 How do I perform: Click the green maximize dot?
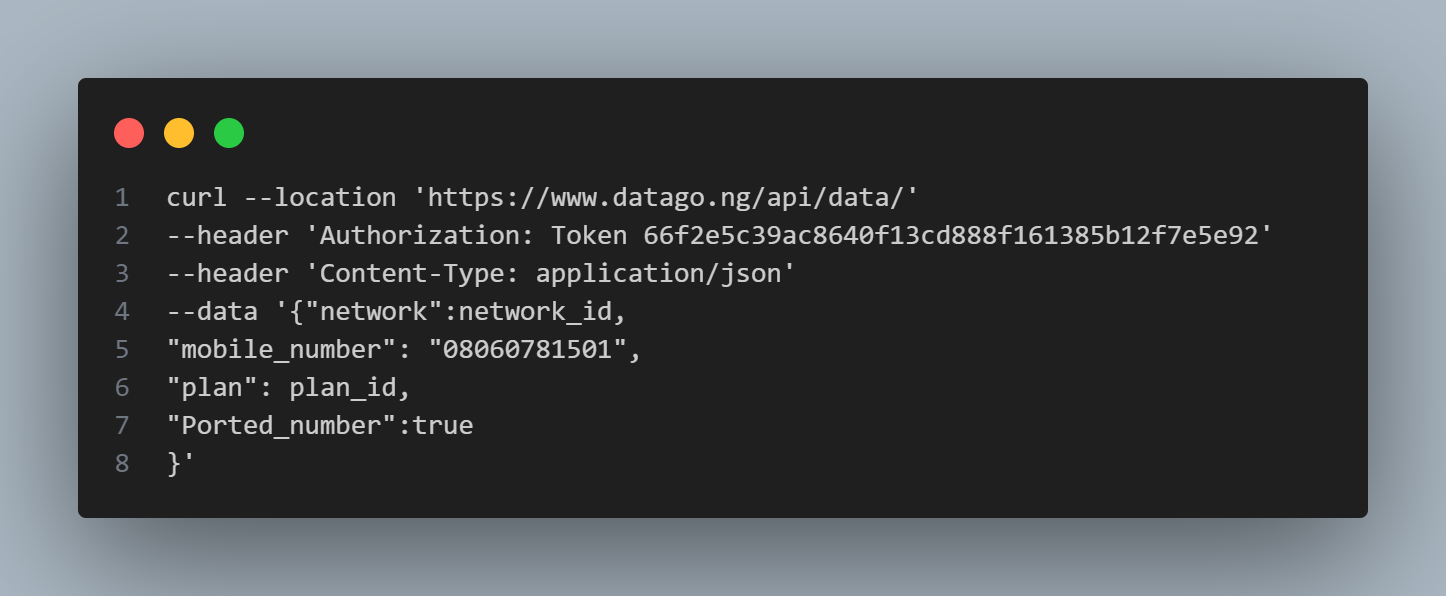coord(229,133)
